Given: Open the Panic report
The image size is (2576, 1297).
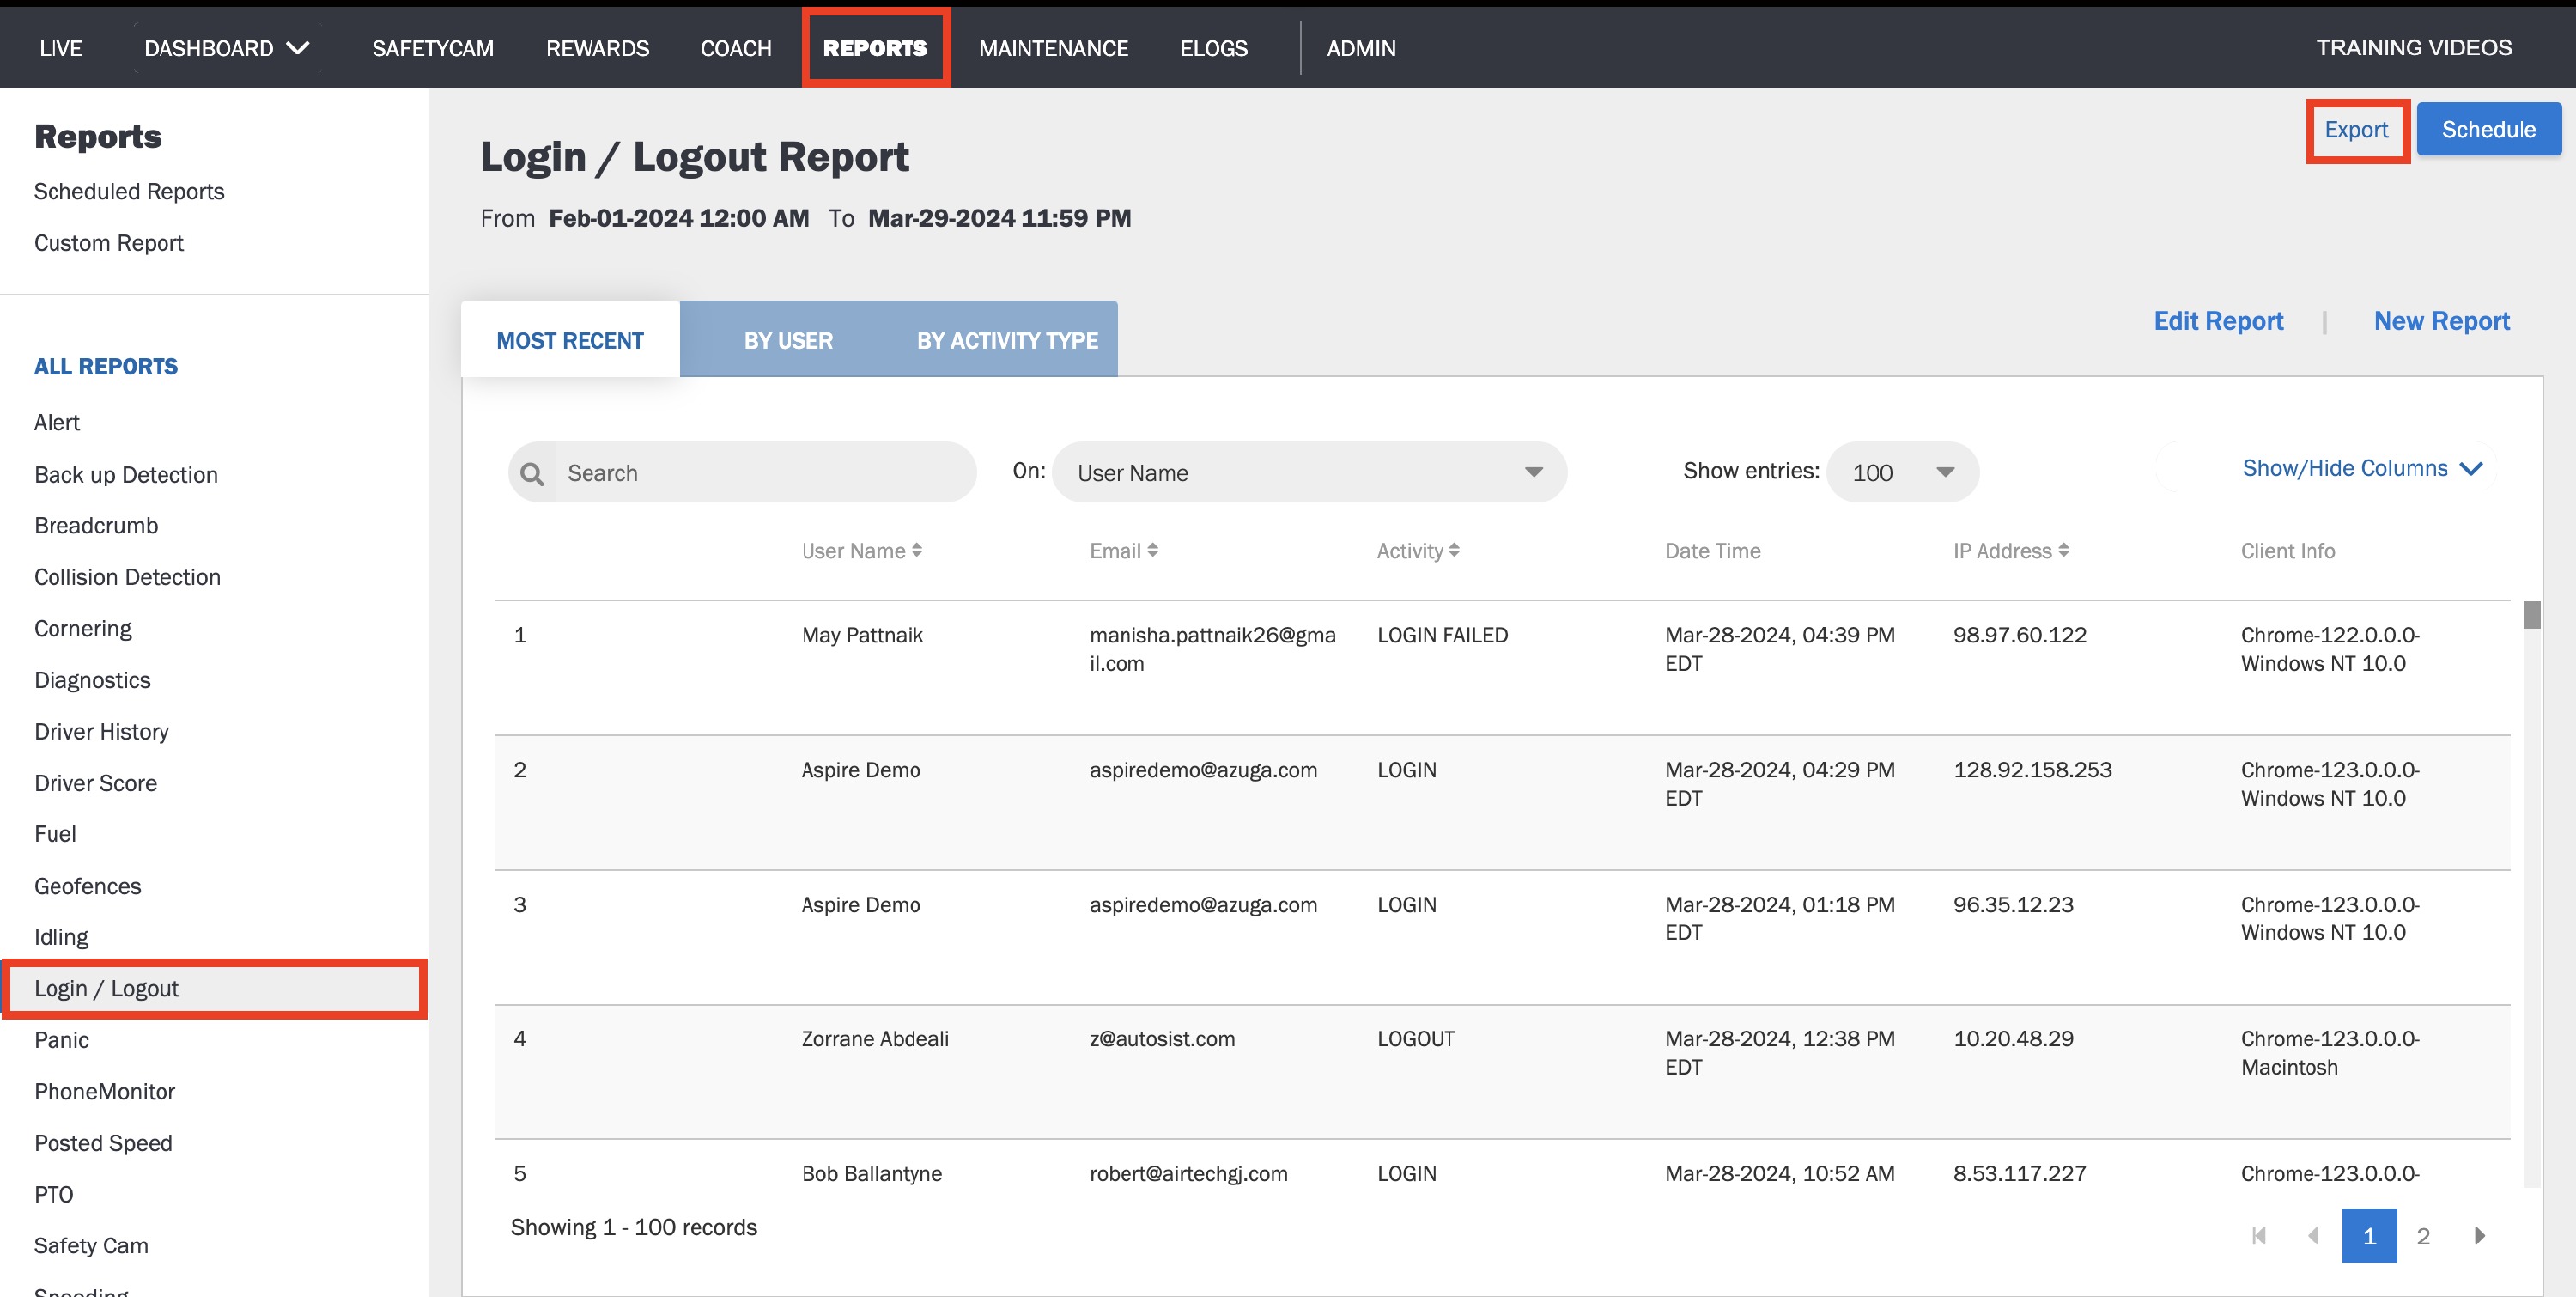Looking at the screenshot, I should tap(61, 1040).
